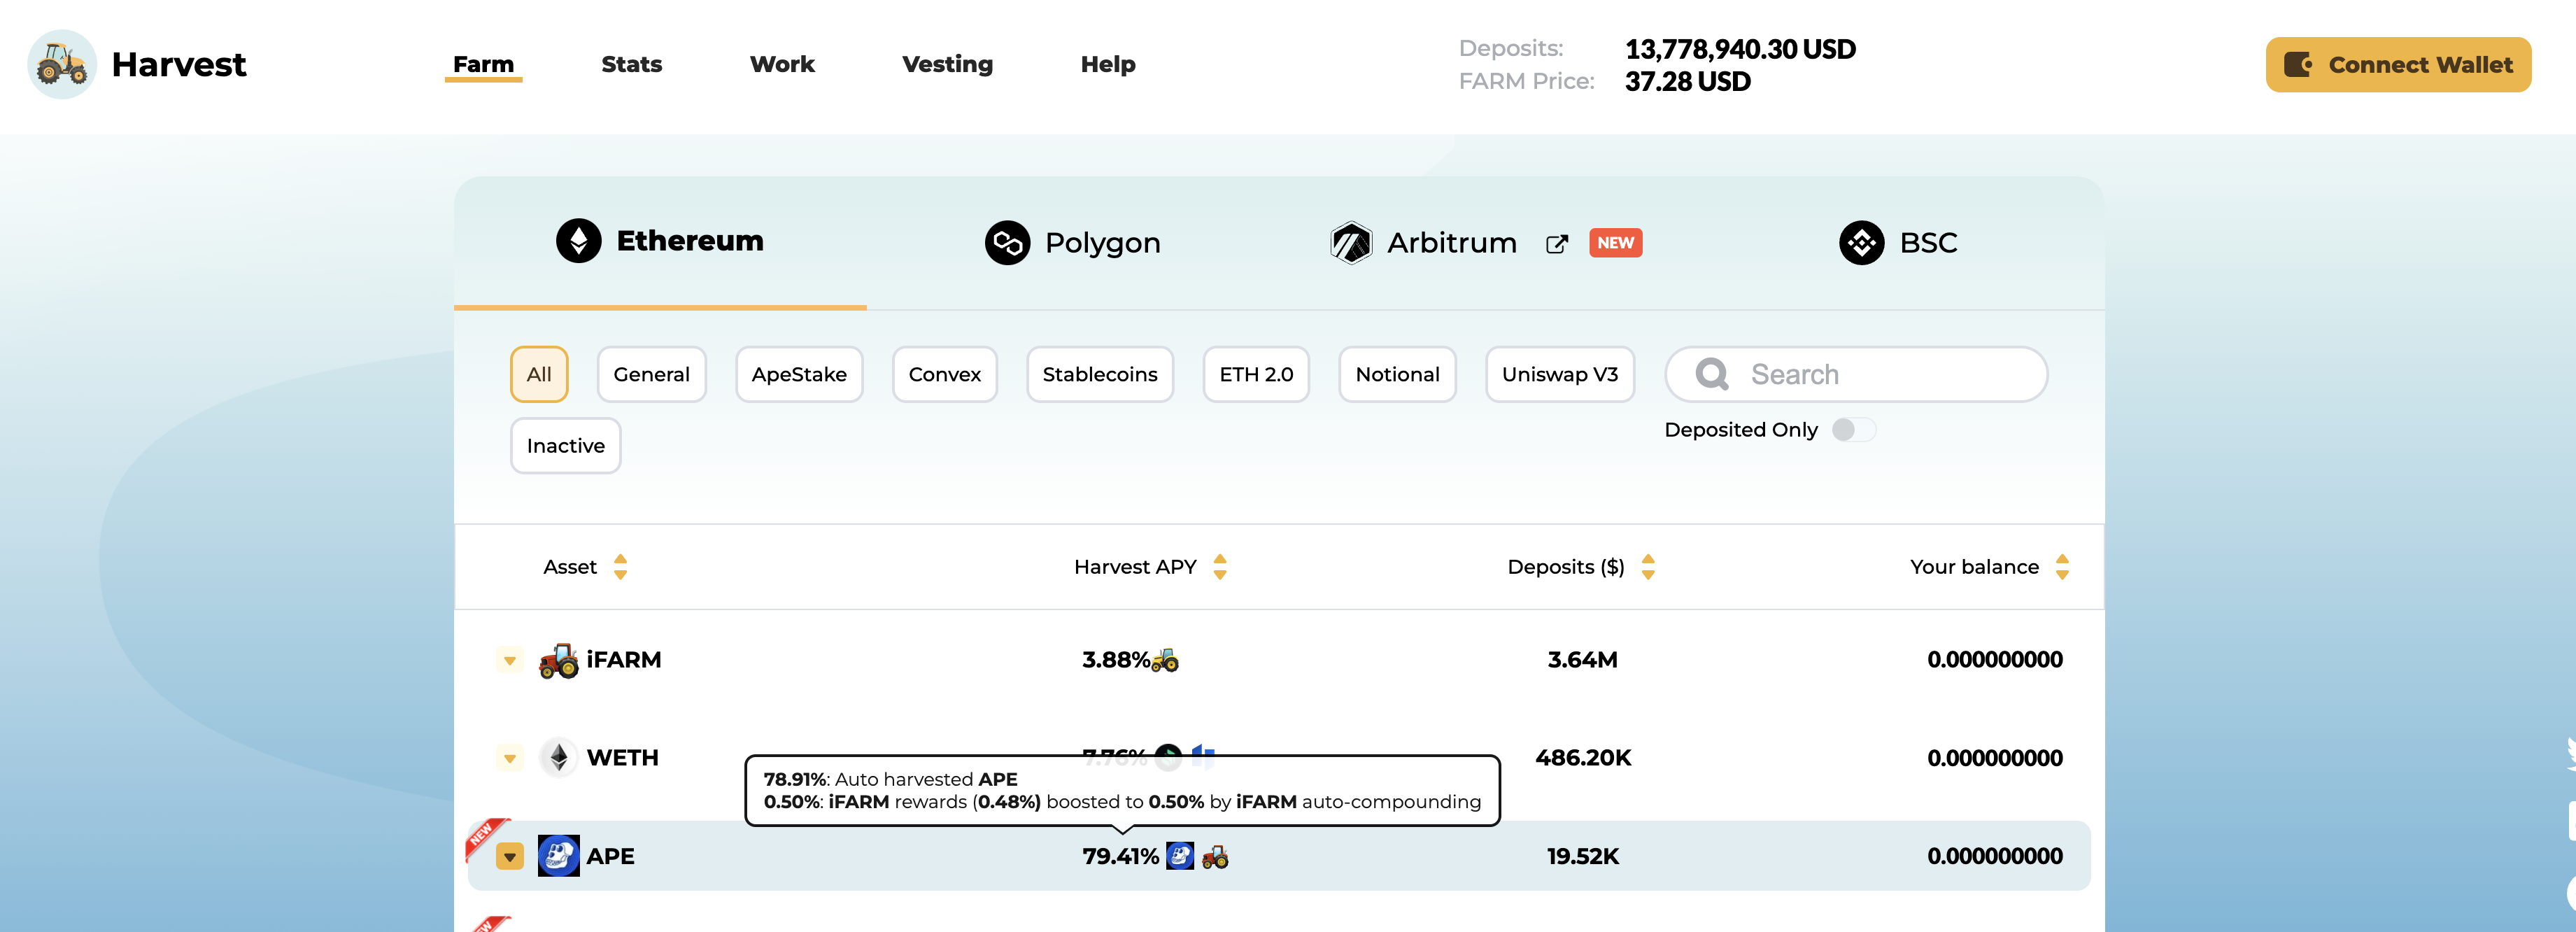Screen dimensions: 2576x932
Task: Click the iFARM red tractor icon
Action: point(558,660)
